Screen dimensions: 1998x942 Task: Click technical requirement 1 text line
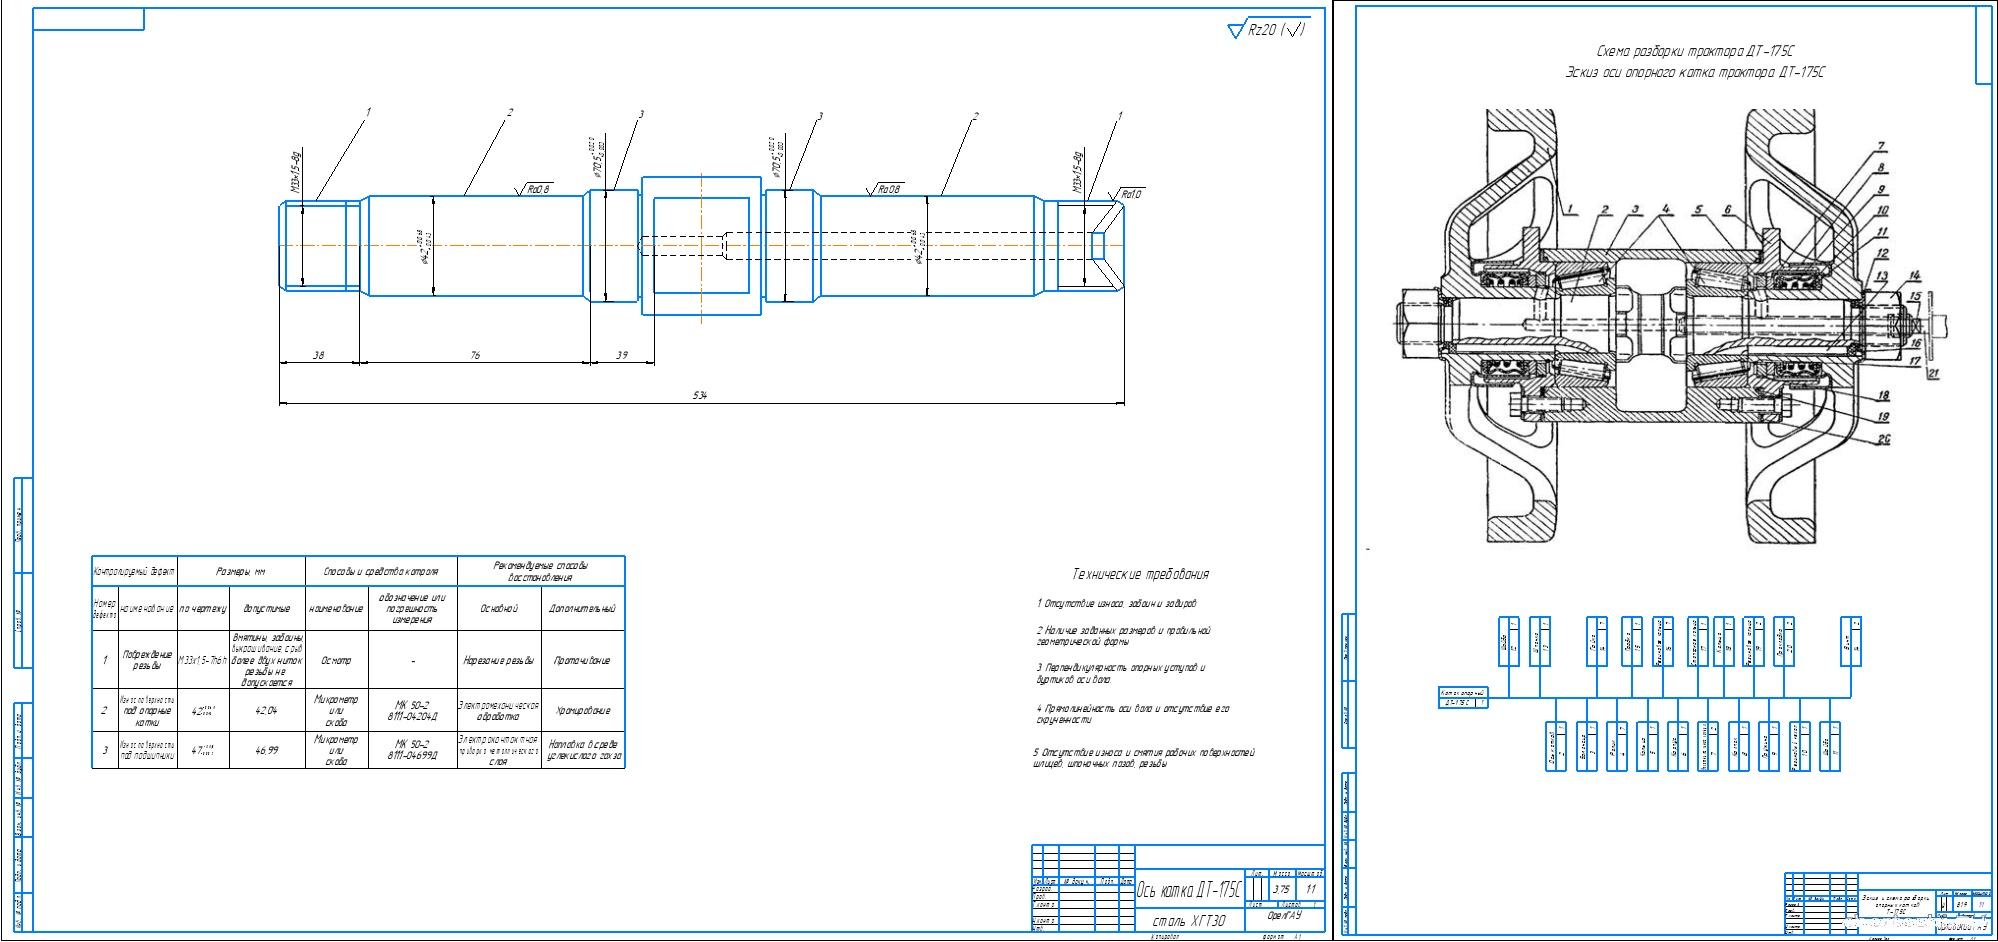(x=1116, y=604)
